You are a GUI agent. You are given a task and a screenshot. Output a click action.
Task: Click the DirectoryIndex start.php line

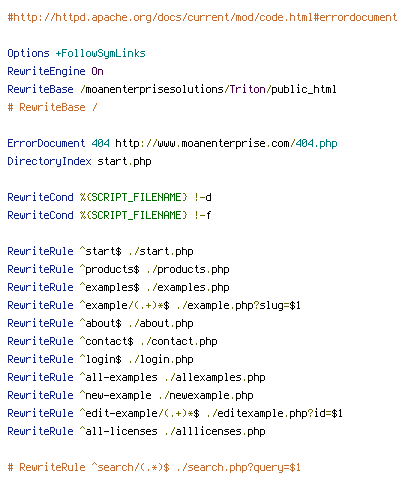(79, 161)
